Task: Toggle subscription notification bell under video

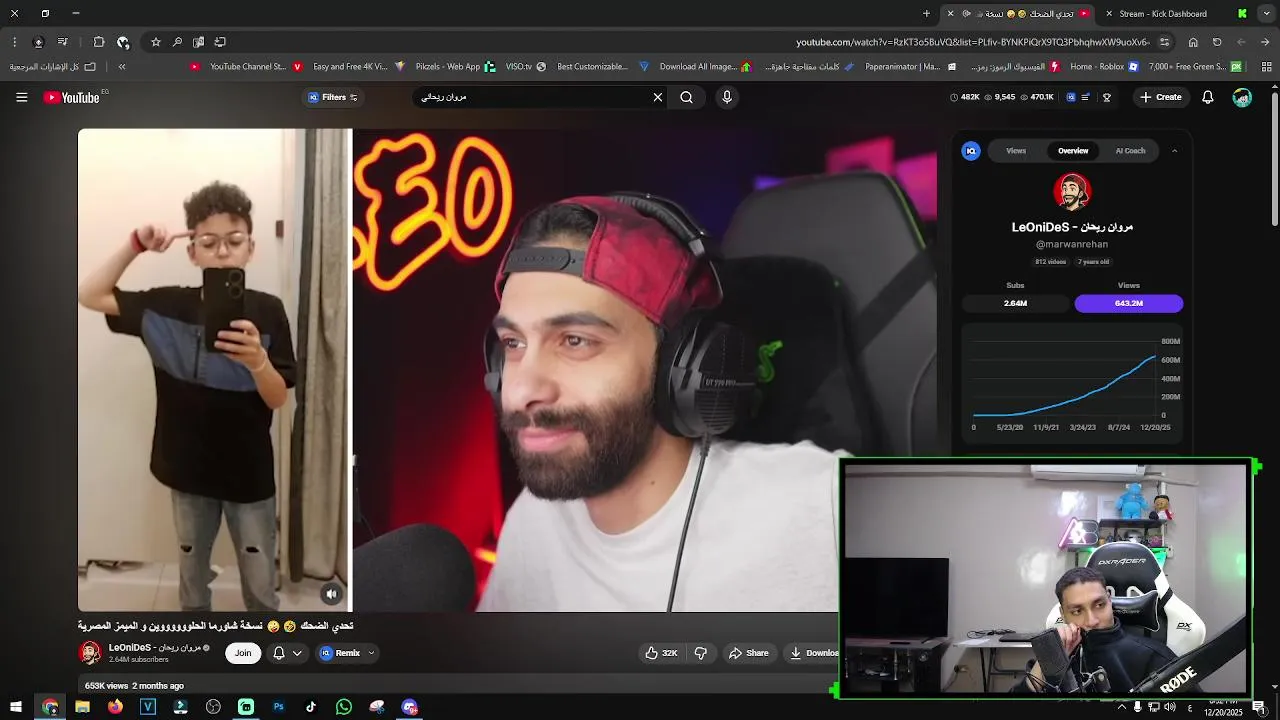Action: point(279,653)
